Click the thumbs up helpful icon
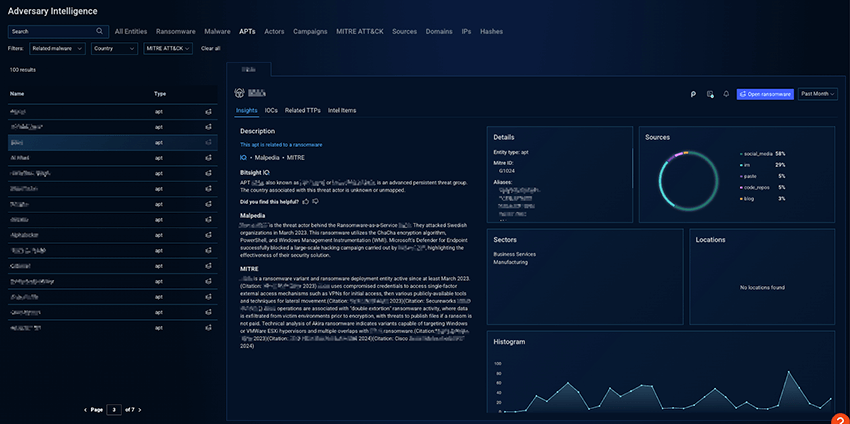 [306, 202]
